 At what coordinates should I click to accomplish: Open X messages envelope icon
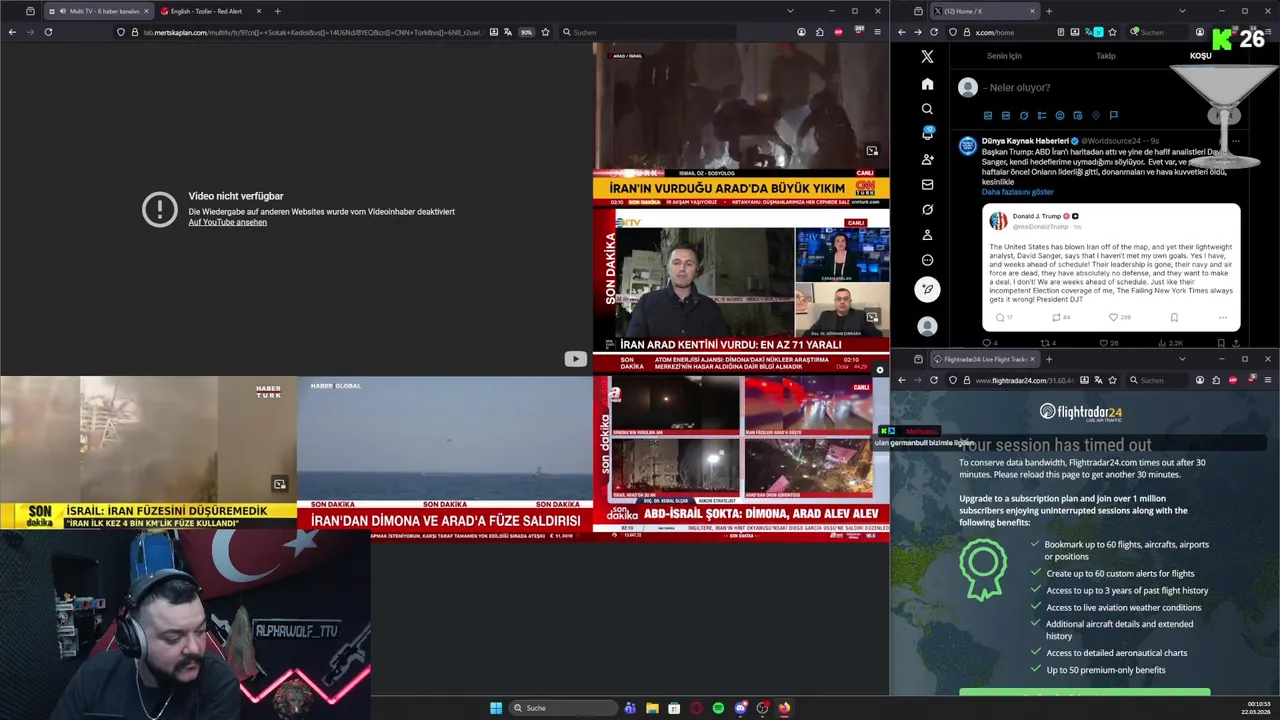(927, 184)
